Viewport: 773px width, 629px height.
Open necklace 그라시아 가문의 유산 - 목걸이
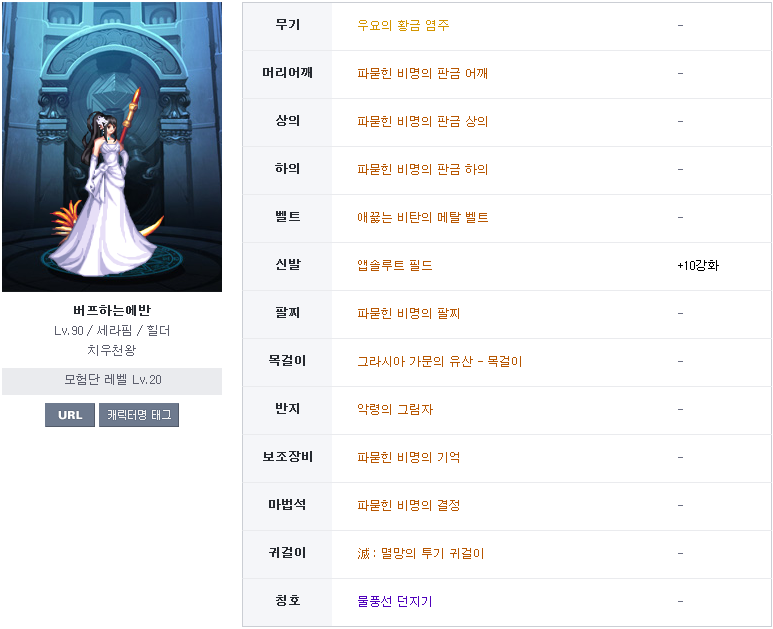[x=439, y=362]
